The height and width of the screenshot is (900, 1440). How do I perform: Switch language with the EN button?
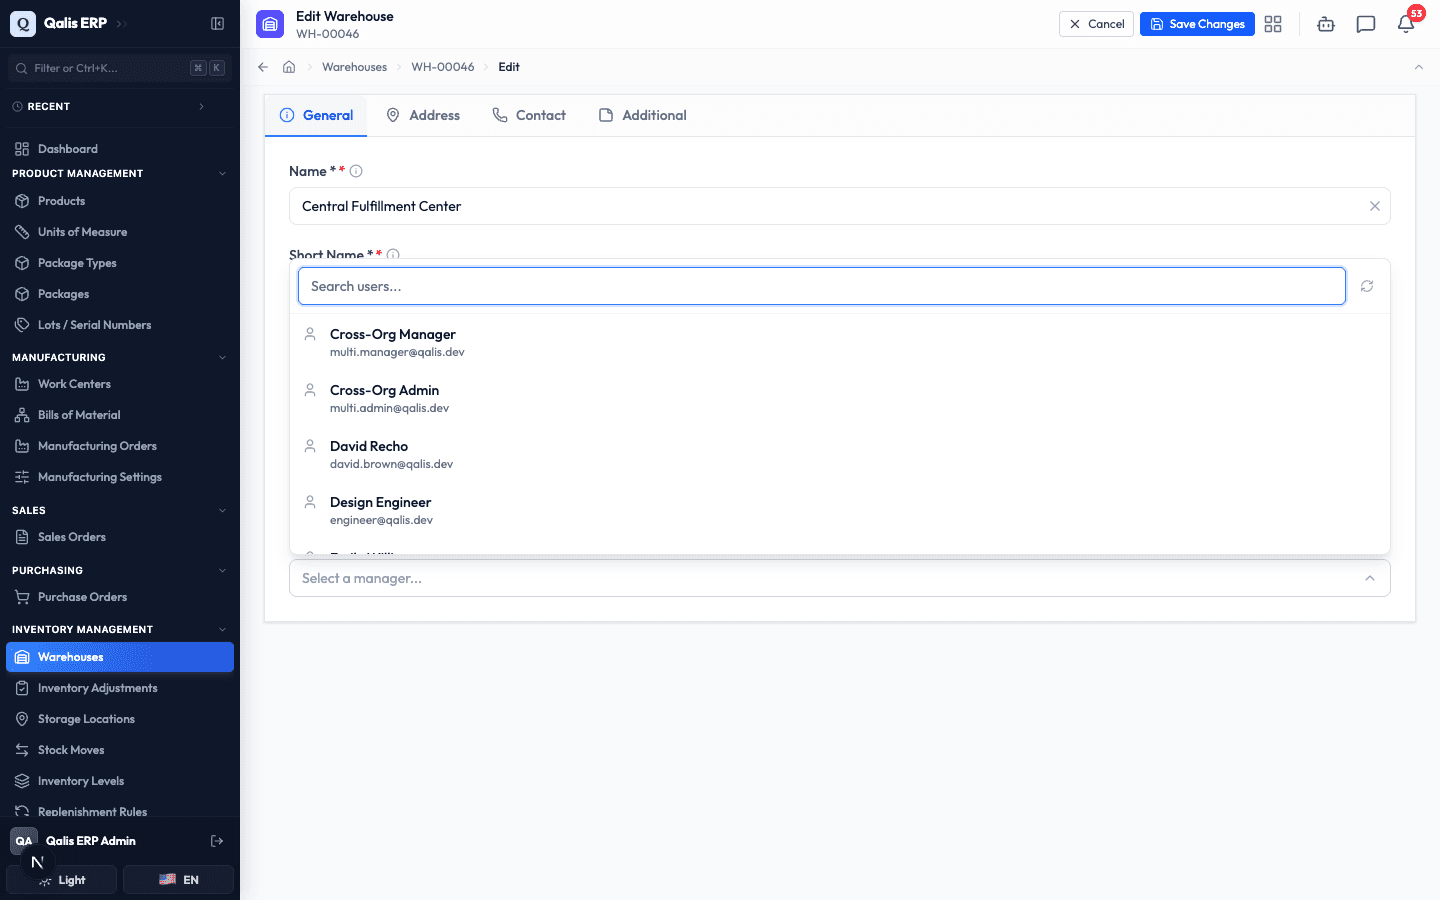click(x=179, y=880)
